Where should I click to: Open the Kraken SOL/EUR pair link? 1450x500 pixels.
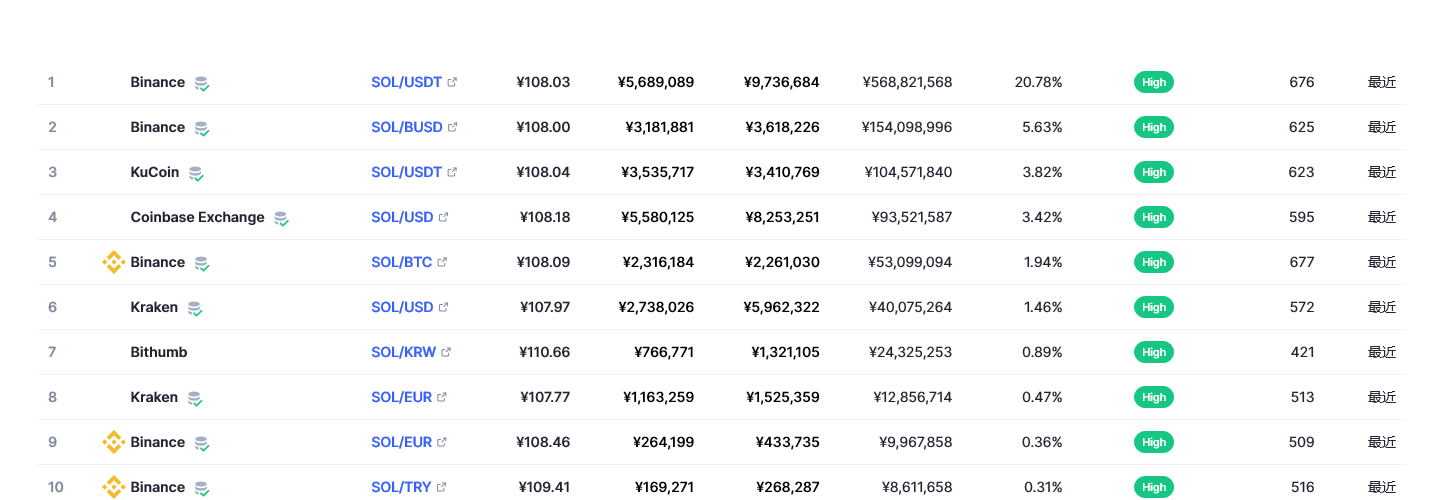(x=402, y=397)
